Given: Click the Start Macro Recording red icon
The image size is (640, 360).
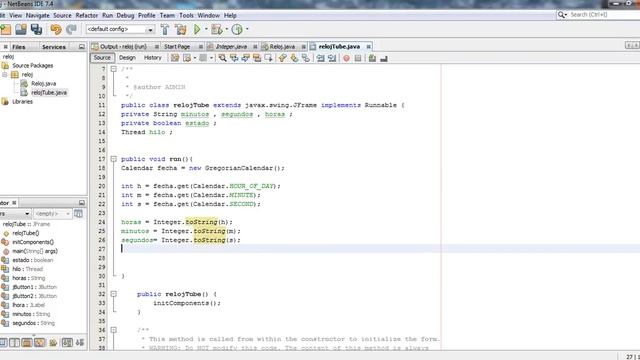Looking at the screenshot, I should (x=347, y=58).
